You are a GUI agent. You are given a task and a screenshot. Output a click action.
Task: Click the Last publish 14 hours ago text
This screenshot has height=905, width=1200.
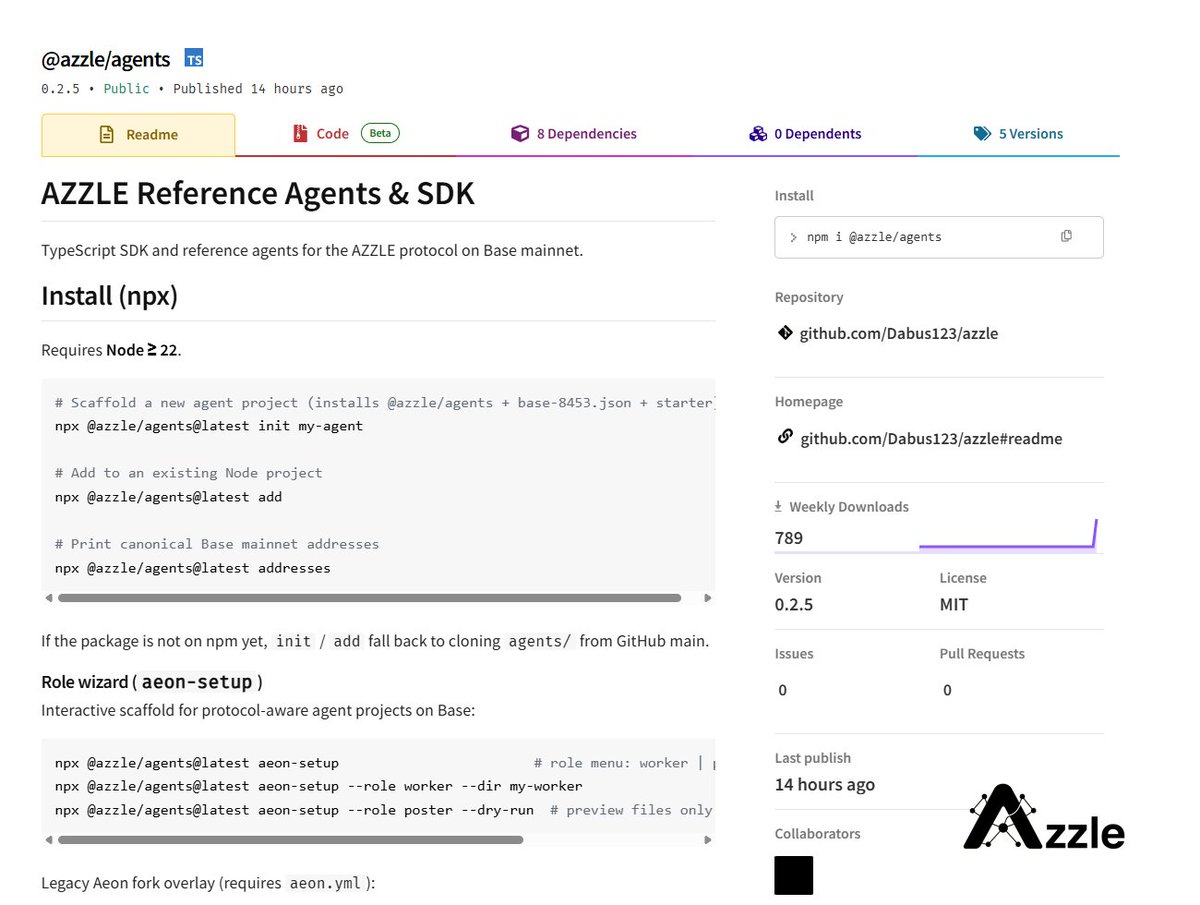tap(825, 785)
